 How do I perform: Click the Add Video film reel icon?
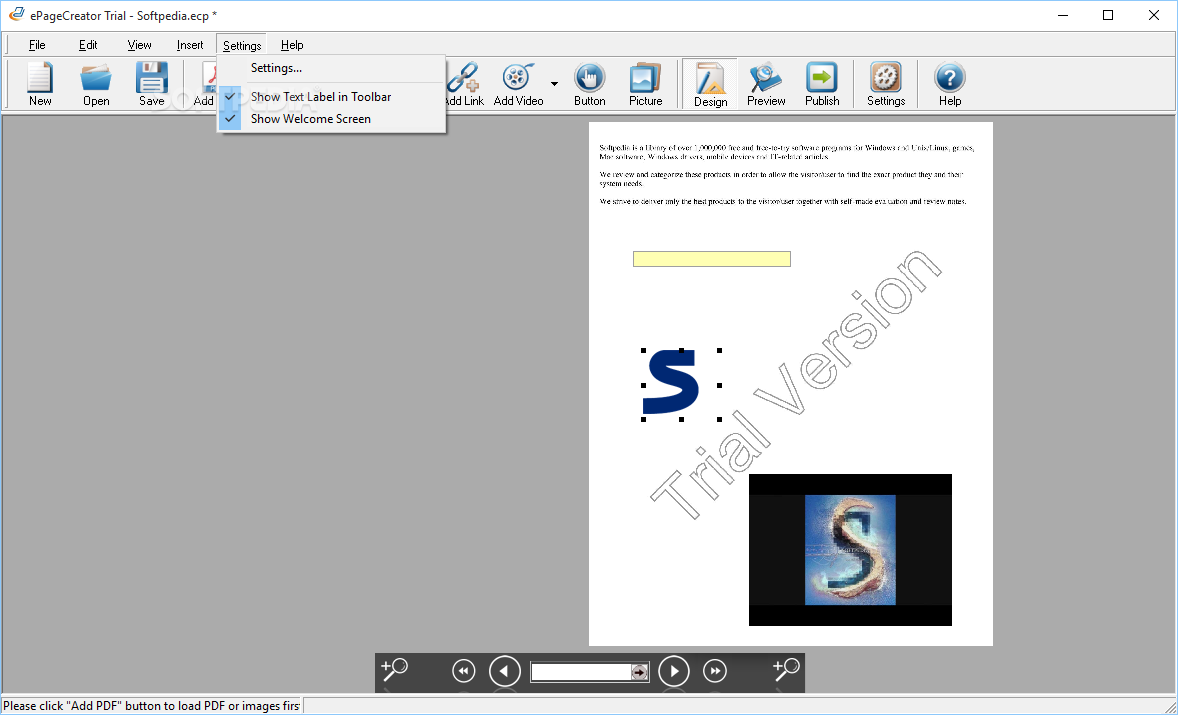(518, 84)
